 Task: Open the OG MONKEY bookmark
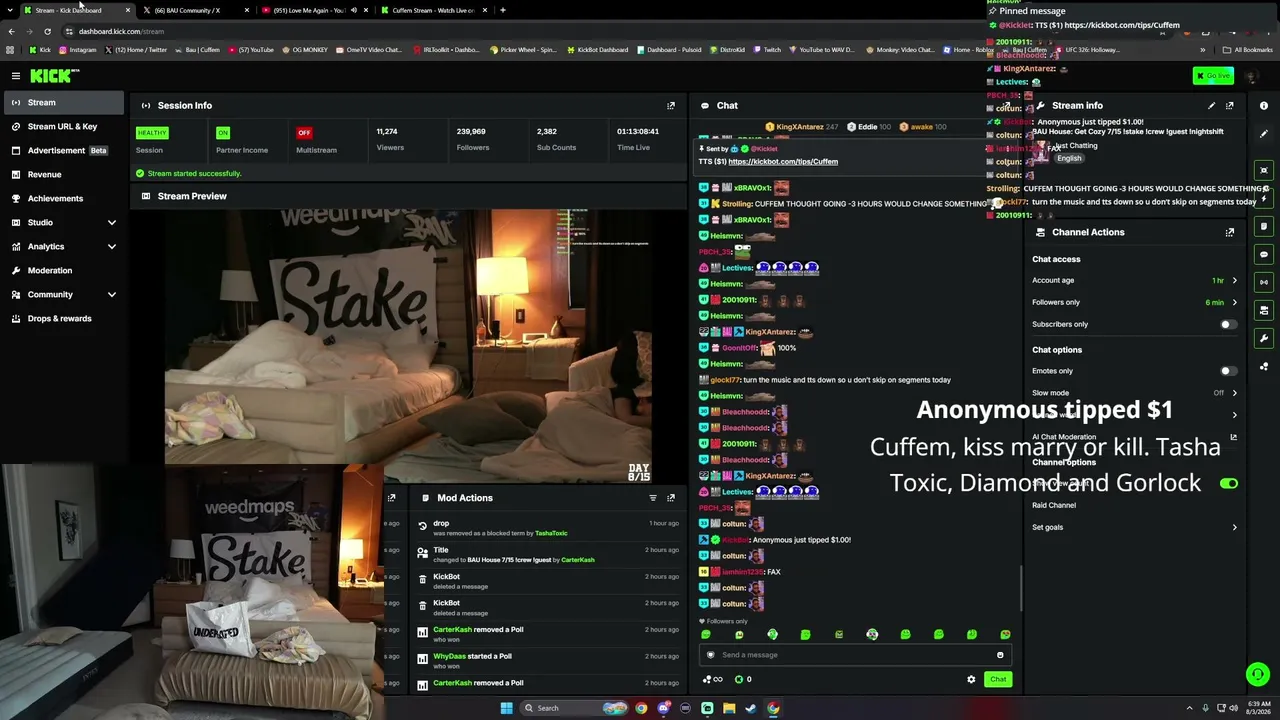[307, 49]
